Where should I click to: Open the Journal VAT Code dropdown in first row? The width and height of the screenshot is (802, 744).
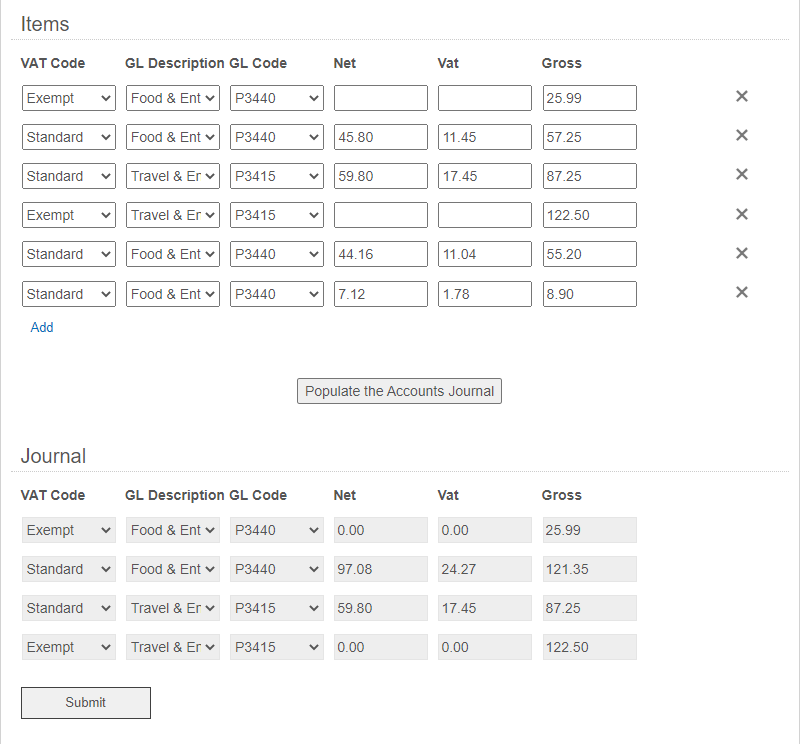pyautogui.click(x=69, y=530)
